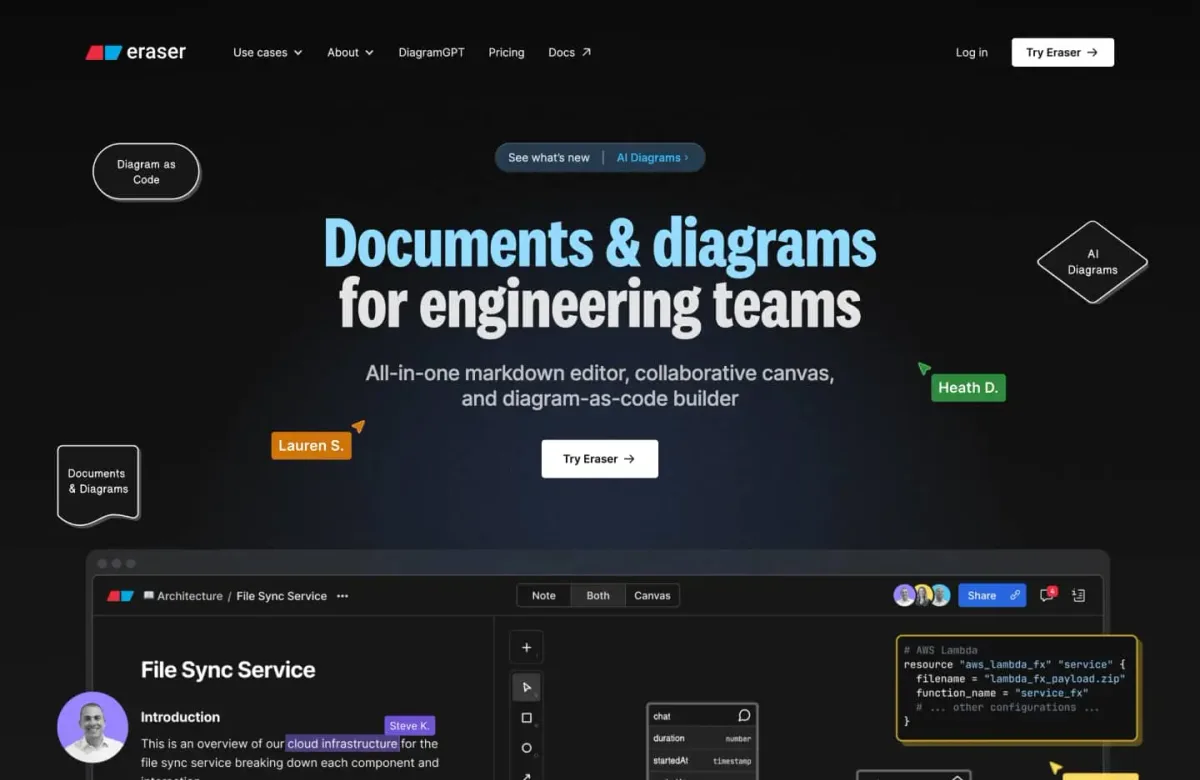
Task: Select the circle shape tool
Action: click(x=527, y=748)
